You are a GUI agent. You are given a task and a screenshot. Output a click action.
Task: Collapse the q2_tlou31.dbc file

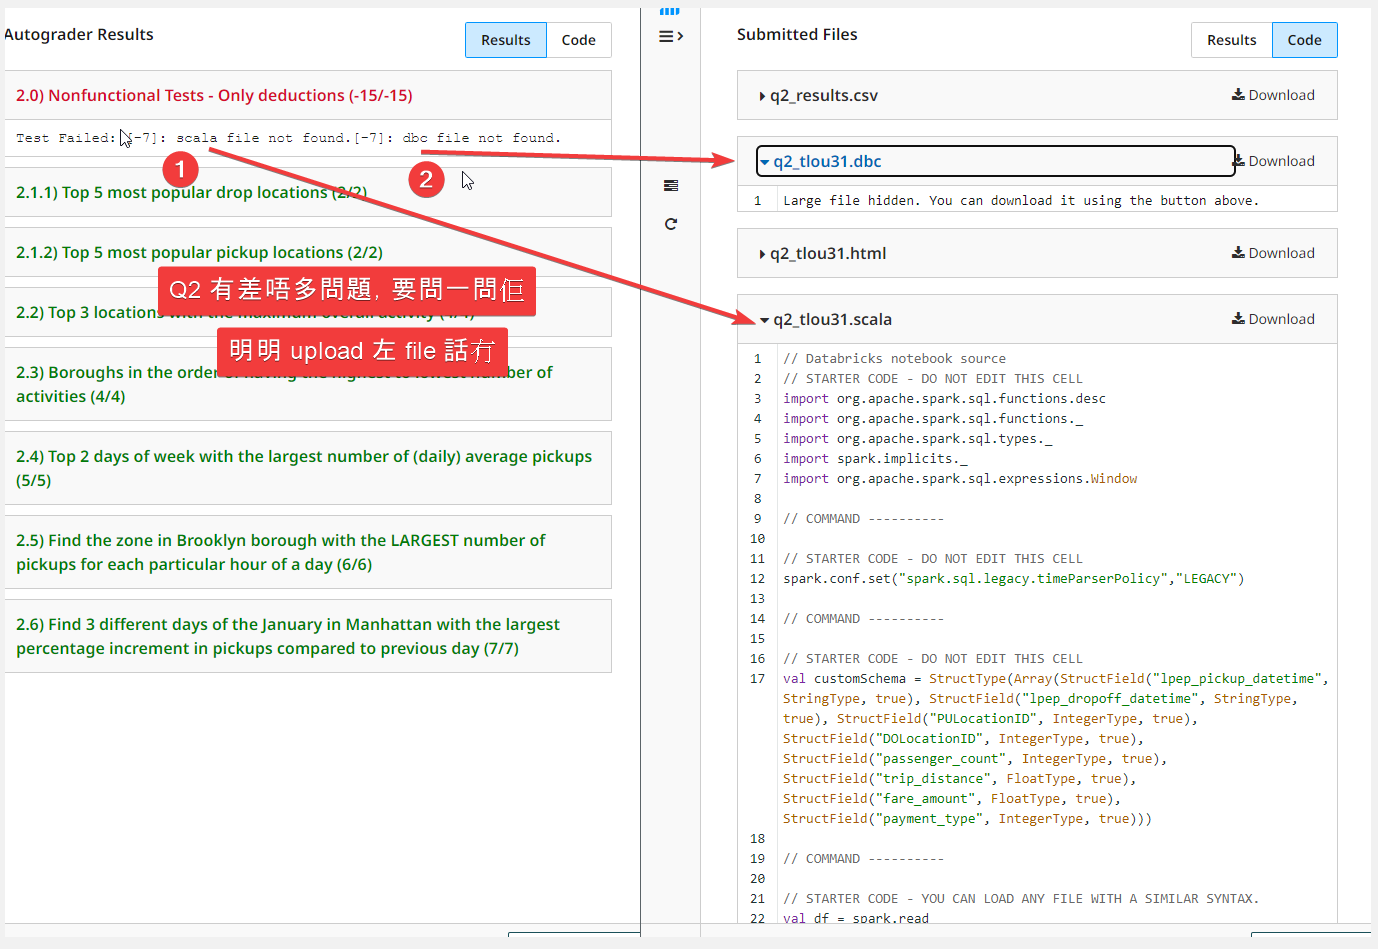pyautogui.click(x=826, y=161)
